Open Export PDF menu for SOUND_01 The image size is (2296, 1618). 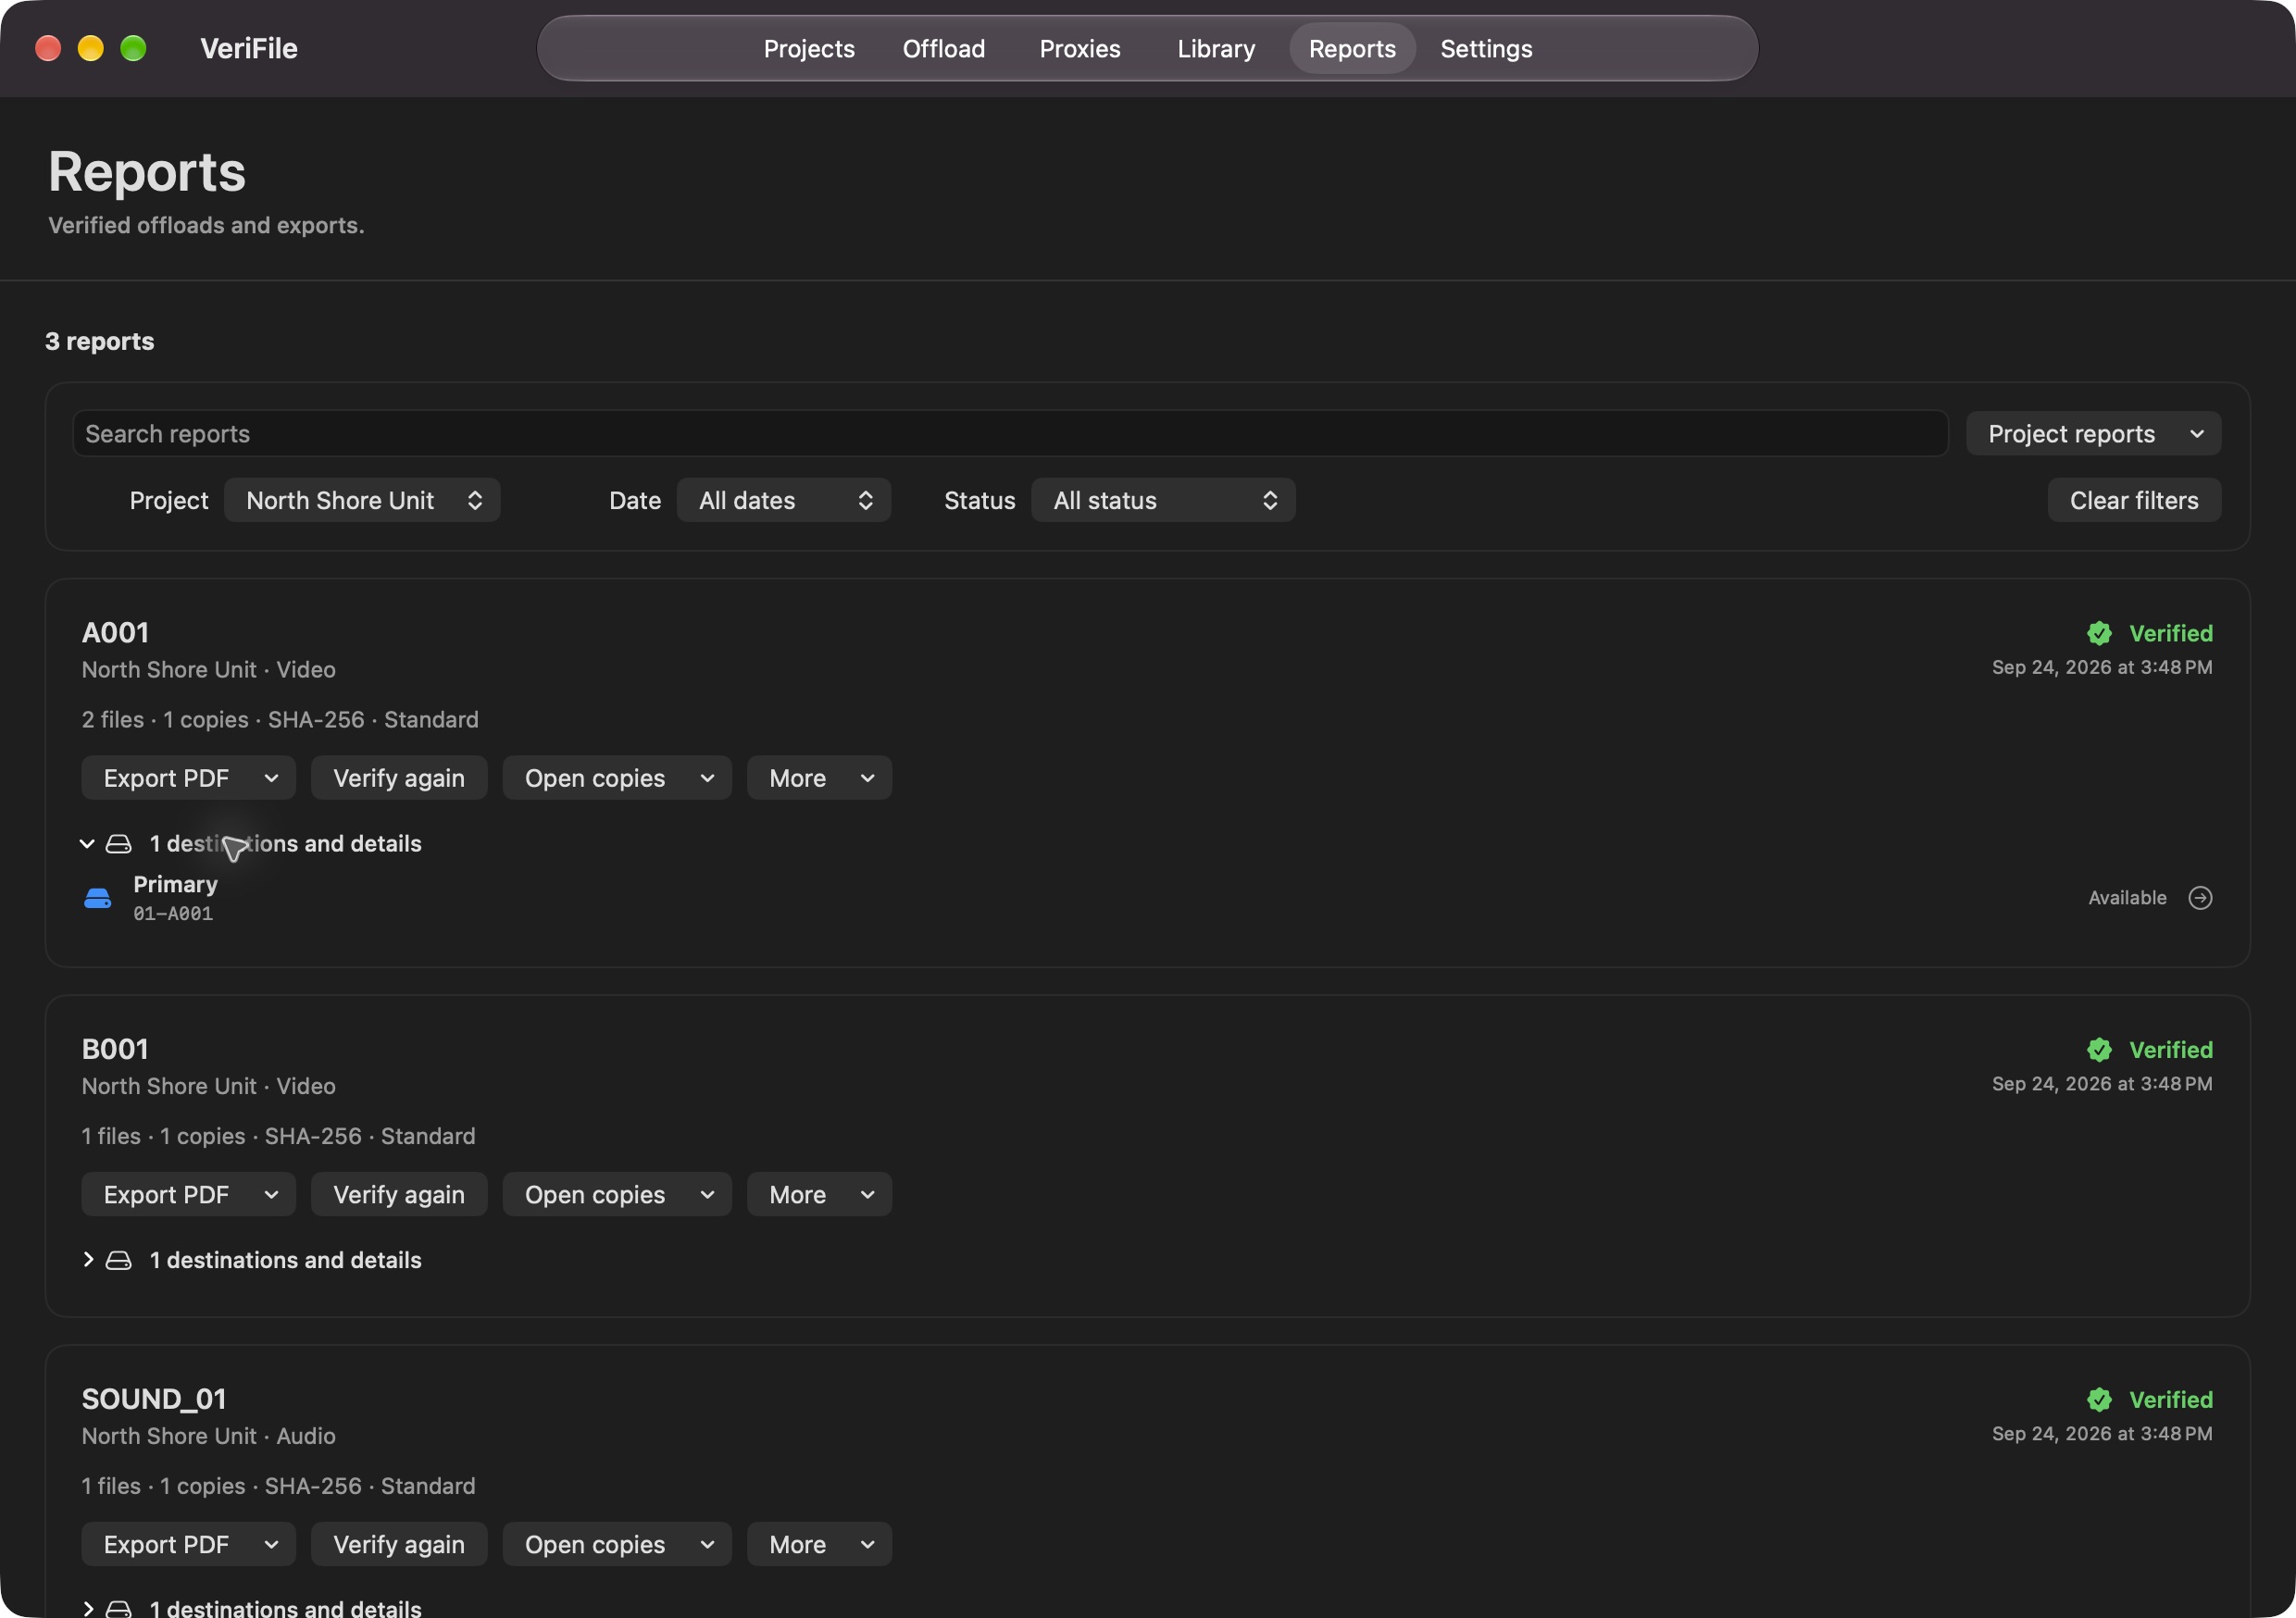click(188, 1544)
